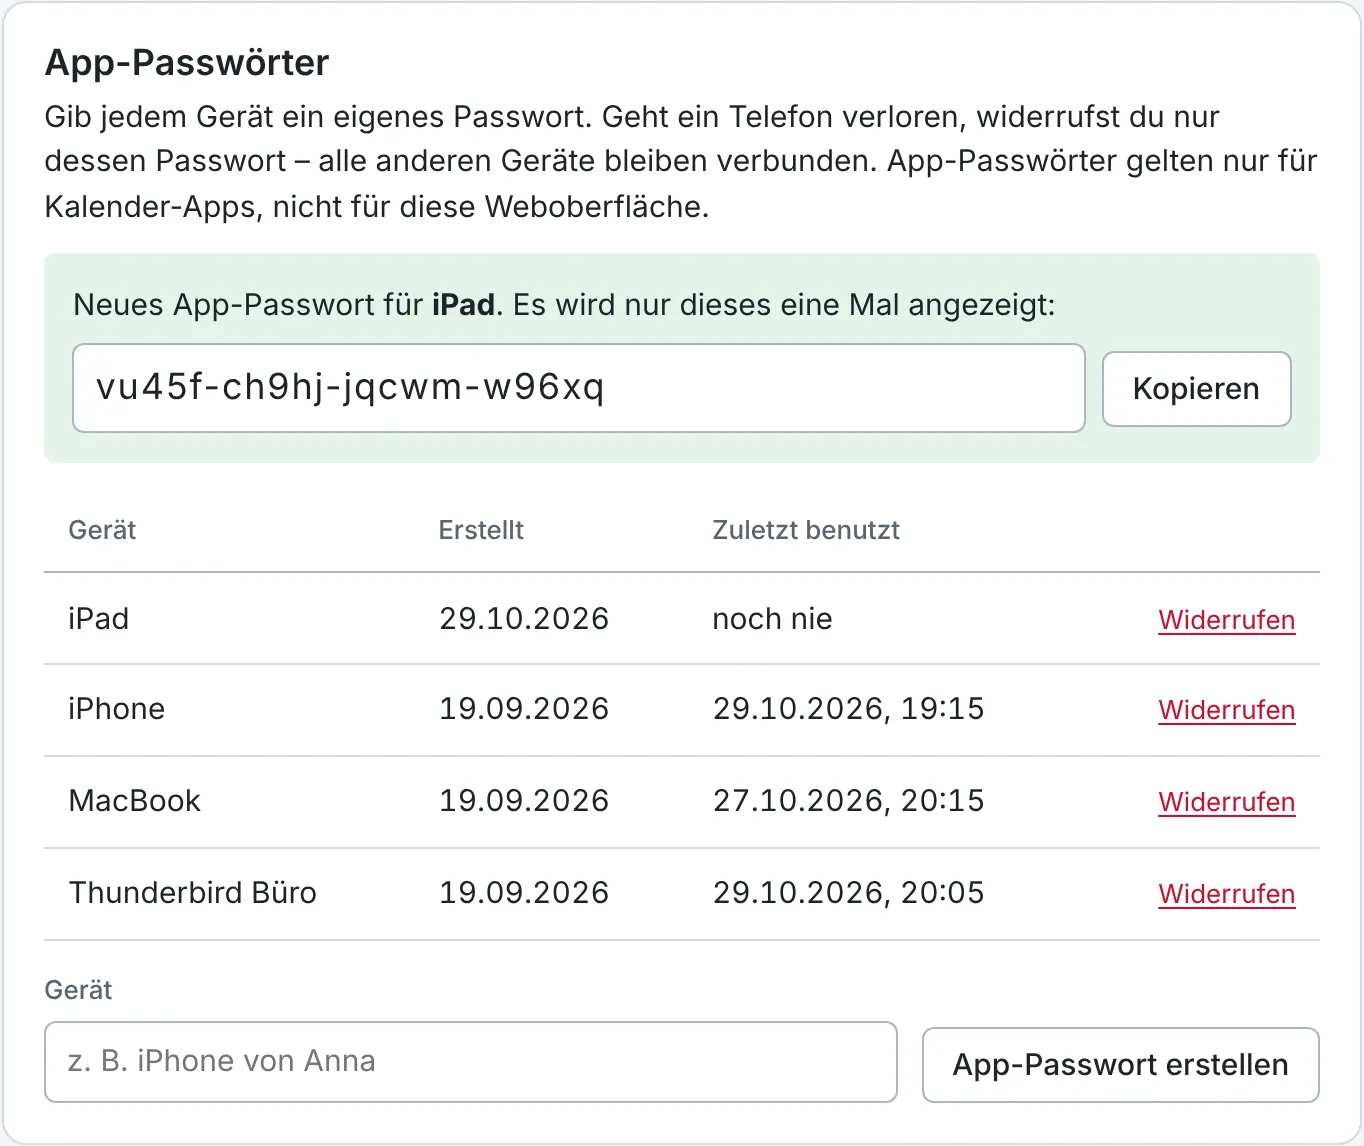Click the 'Neues App-Passwort für iPad' notice text
The height and width of the screenshot is (1146, 1364).
pyautogui.click(x=564, y=305)
